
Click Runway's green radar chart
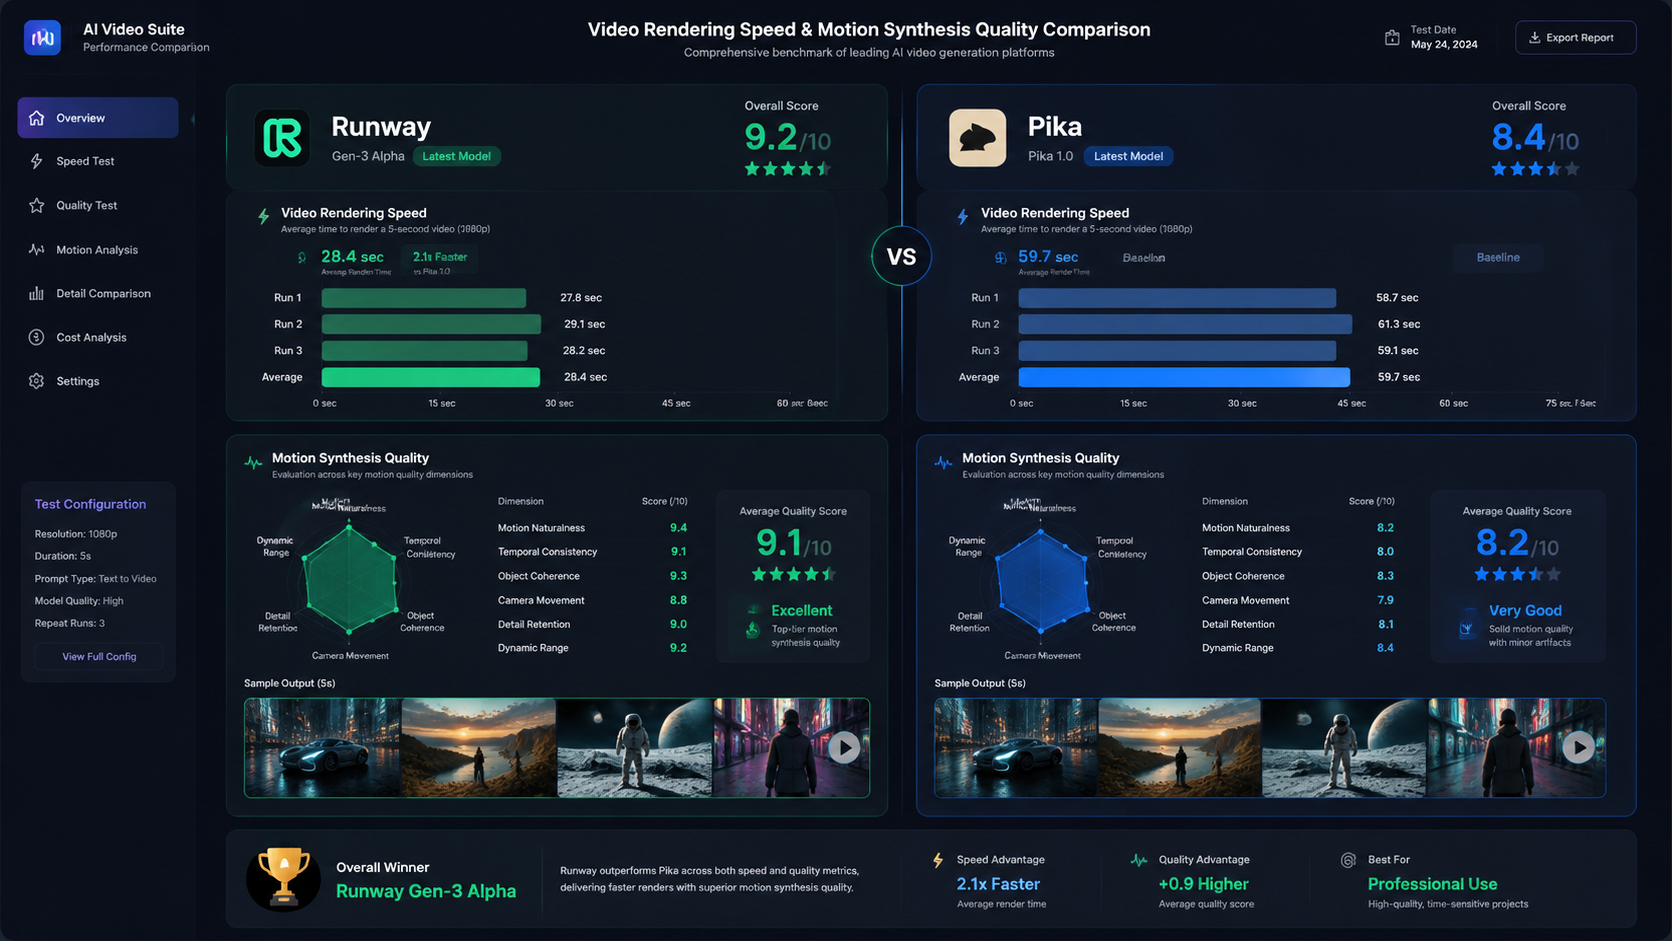click(350, 578)
